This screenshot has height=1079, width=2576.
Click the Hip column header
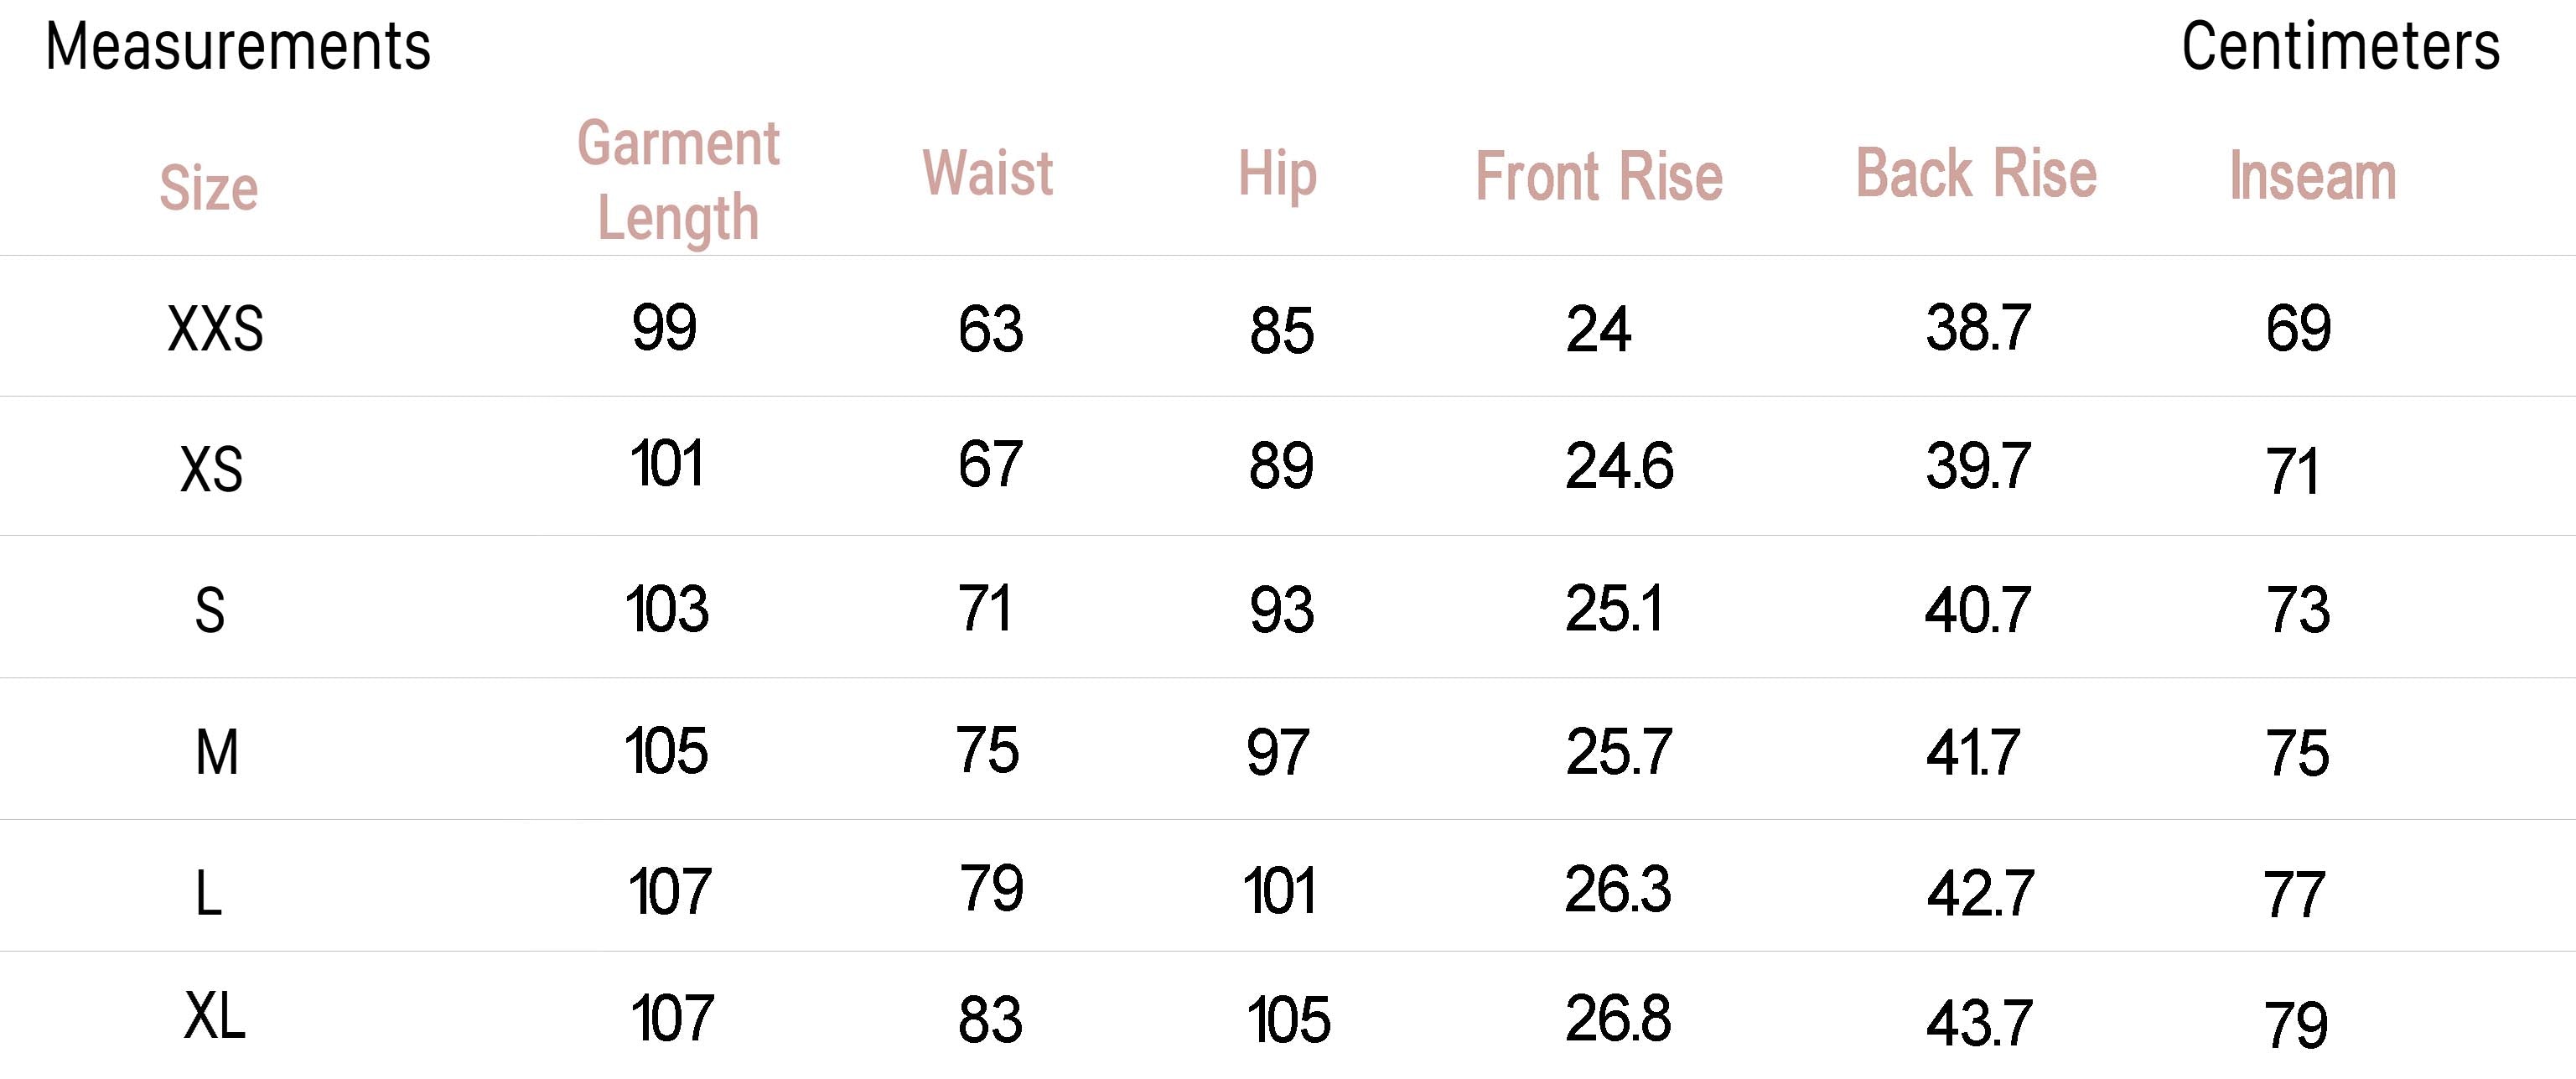click(x=1277, y=174)
